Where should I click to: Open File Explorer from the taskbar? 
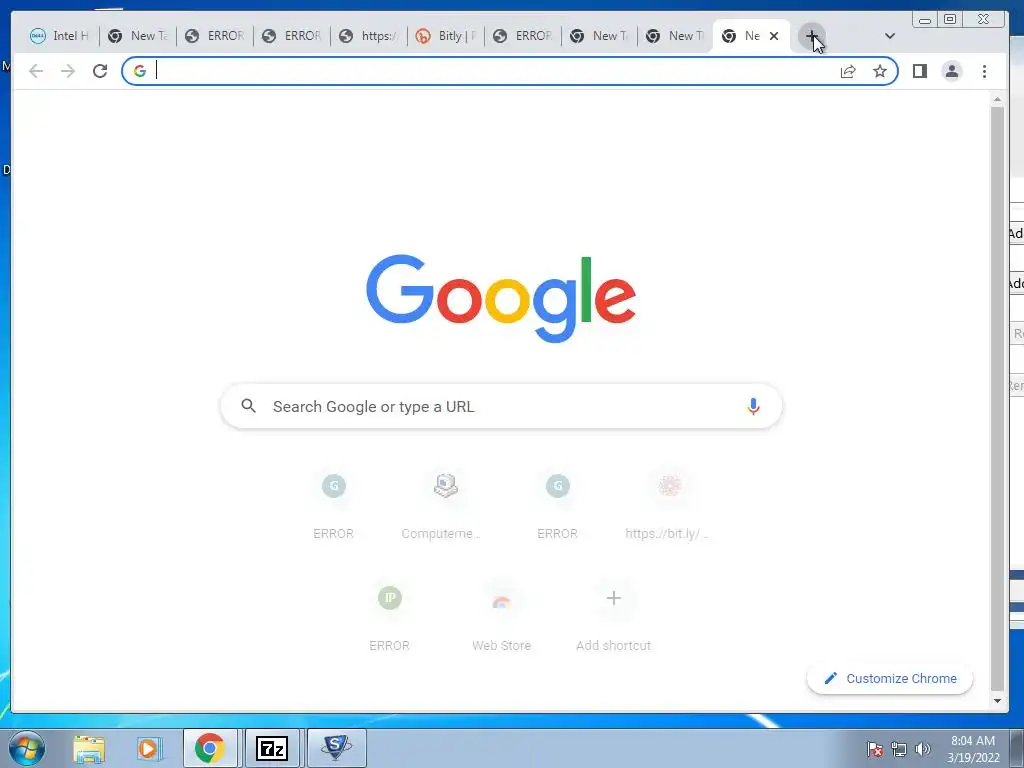[89, 748]
